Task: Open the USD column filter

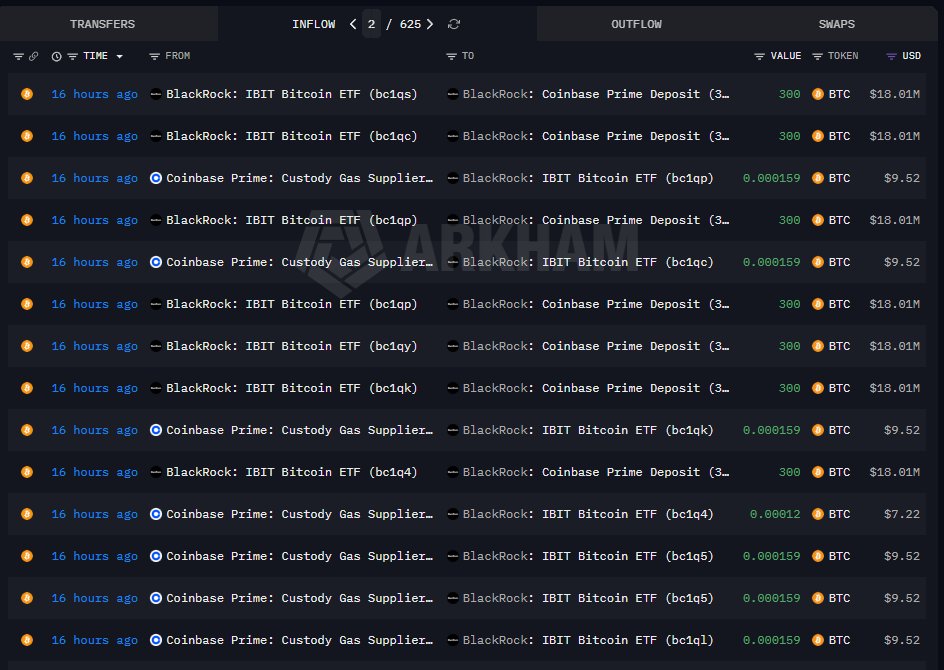Action: pyautogui.click(x=892, y=56)
